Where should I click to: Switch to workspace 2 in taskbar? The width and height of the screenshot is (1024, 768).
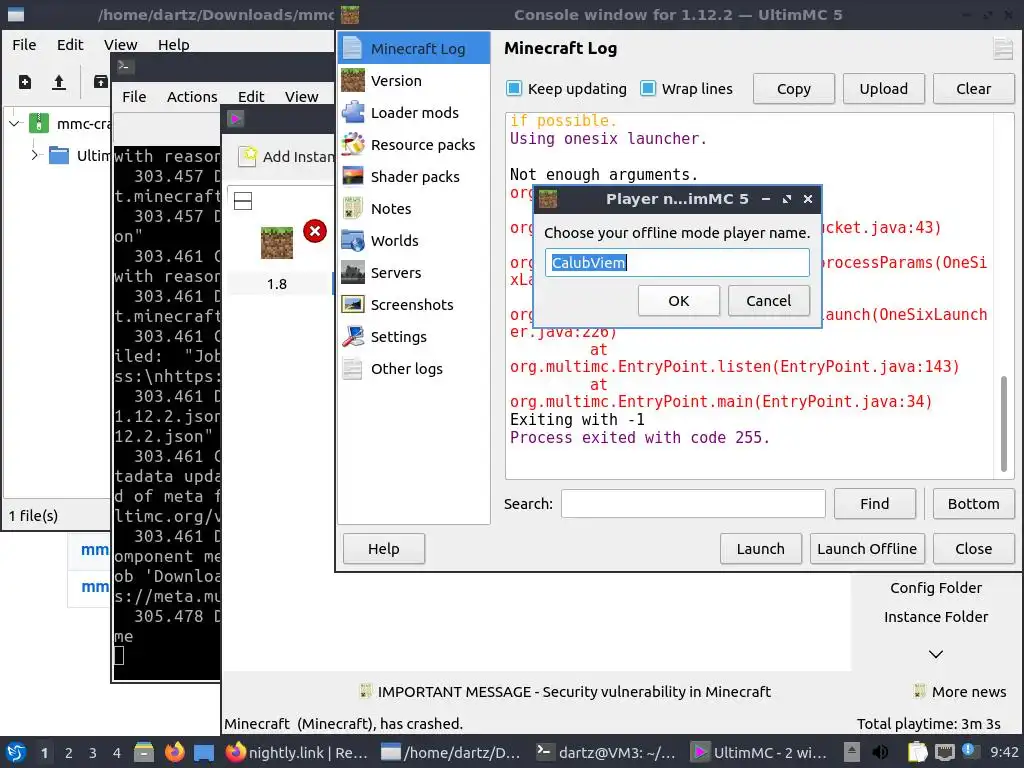point(69,752)
